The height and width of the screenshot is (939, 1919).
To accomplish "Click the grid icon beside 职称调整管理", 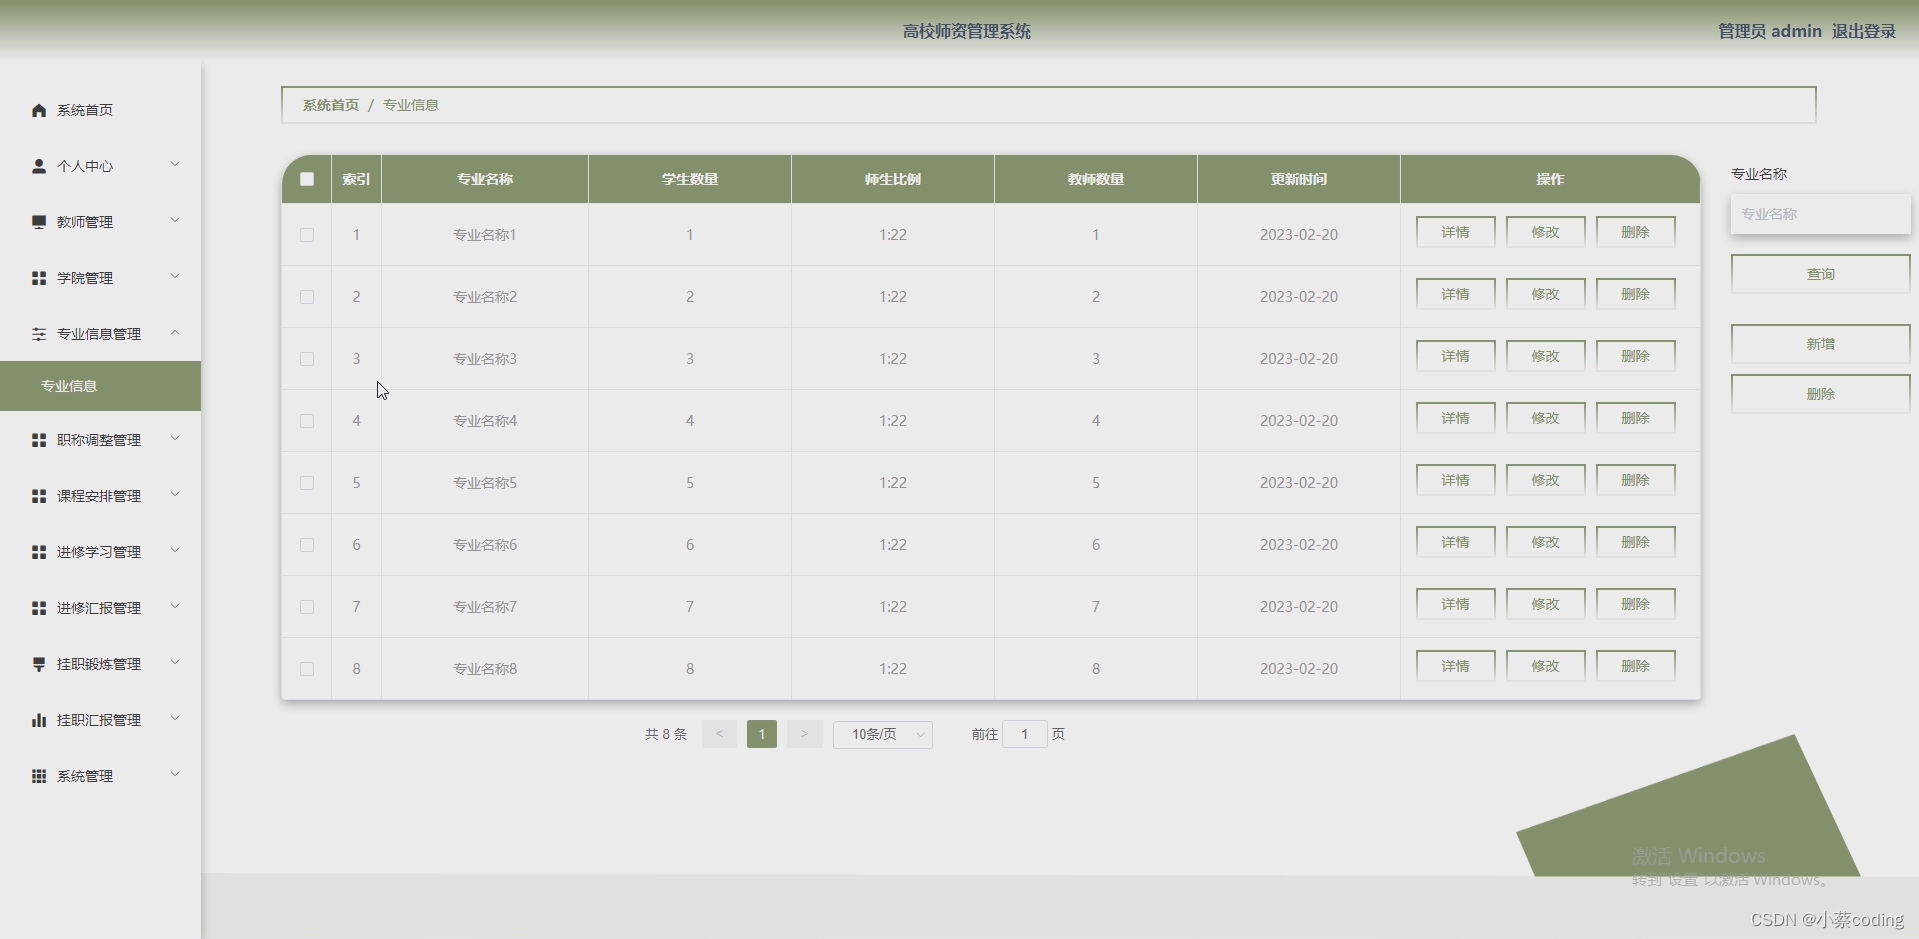I will click(x=39, y=440).
